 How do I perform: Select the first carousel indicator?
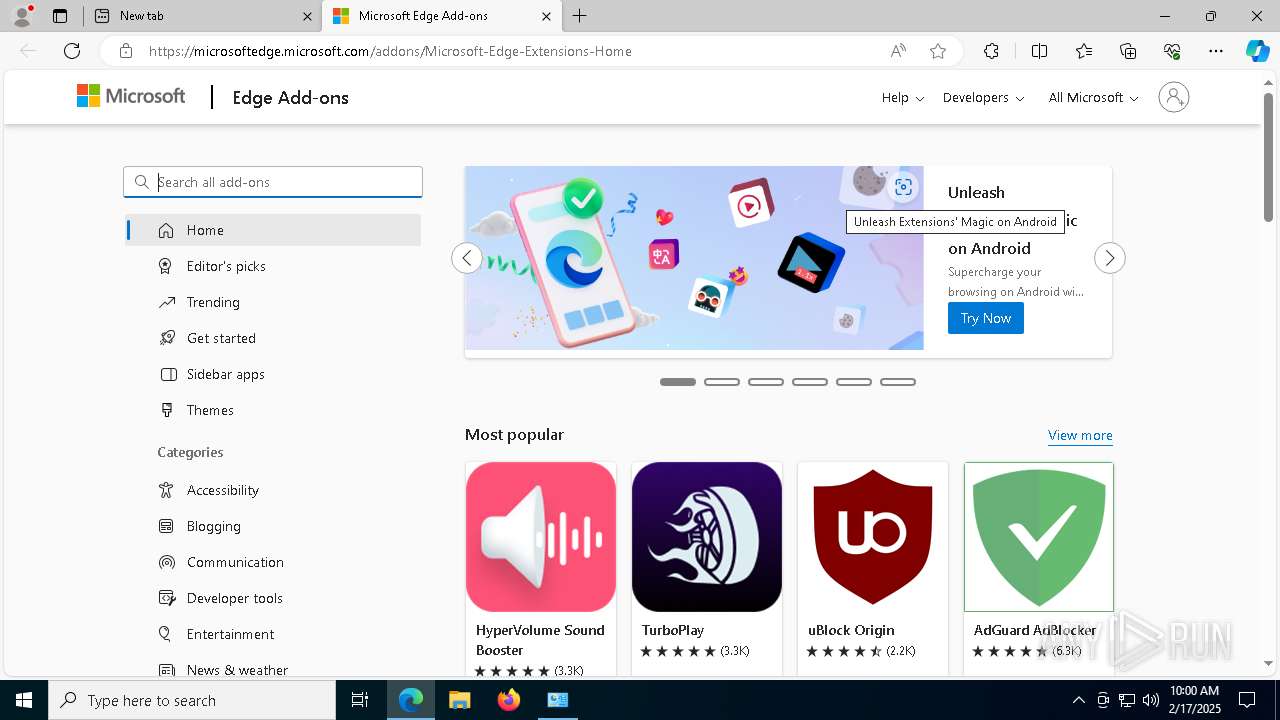click(x=678, y=382)
